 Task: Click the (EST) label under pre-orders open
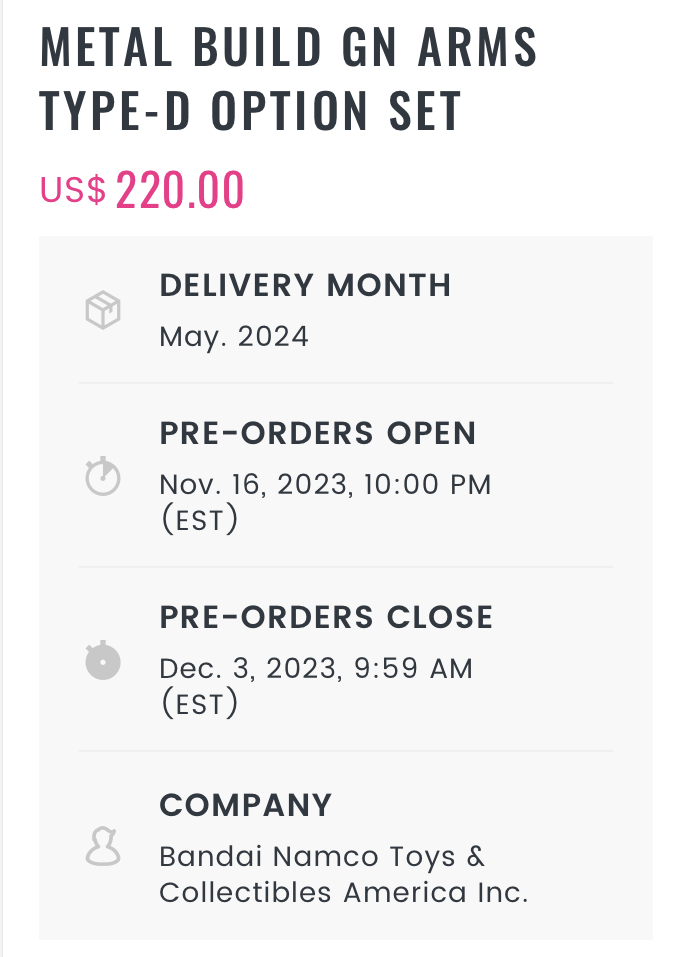[x=200, y=519]
